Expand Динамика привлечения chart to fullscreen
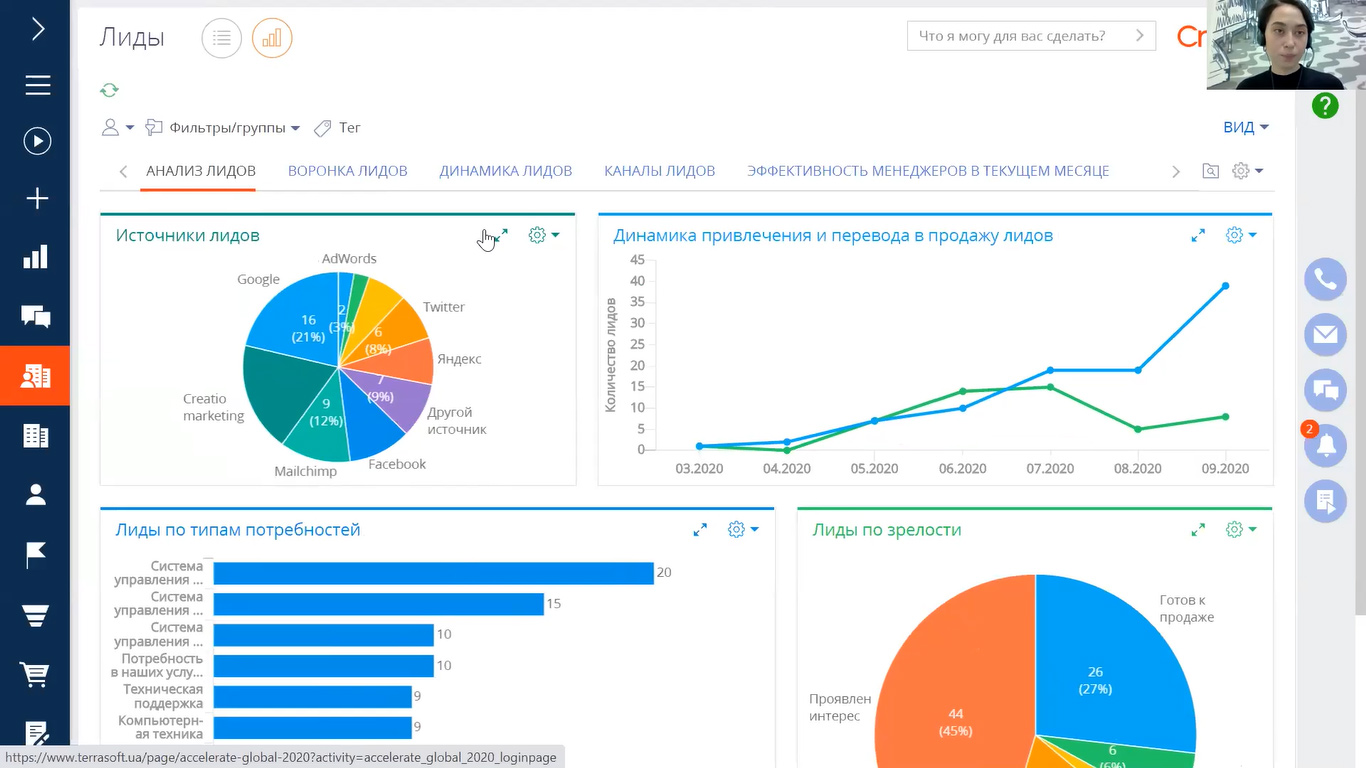Viewport: 1366px width, 768px height. coord(1198,235)
